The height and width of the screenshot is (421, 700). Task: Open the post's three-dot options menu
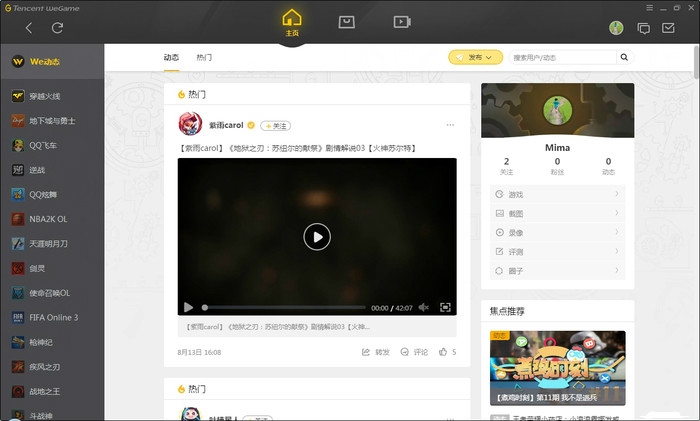[x=450, y=125]
